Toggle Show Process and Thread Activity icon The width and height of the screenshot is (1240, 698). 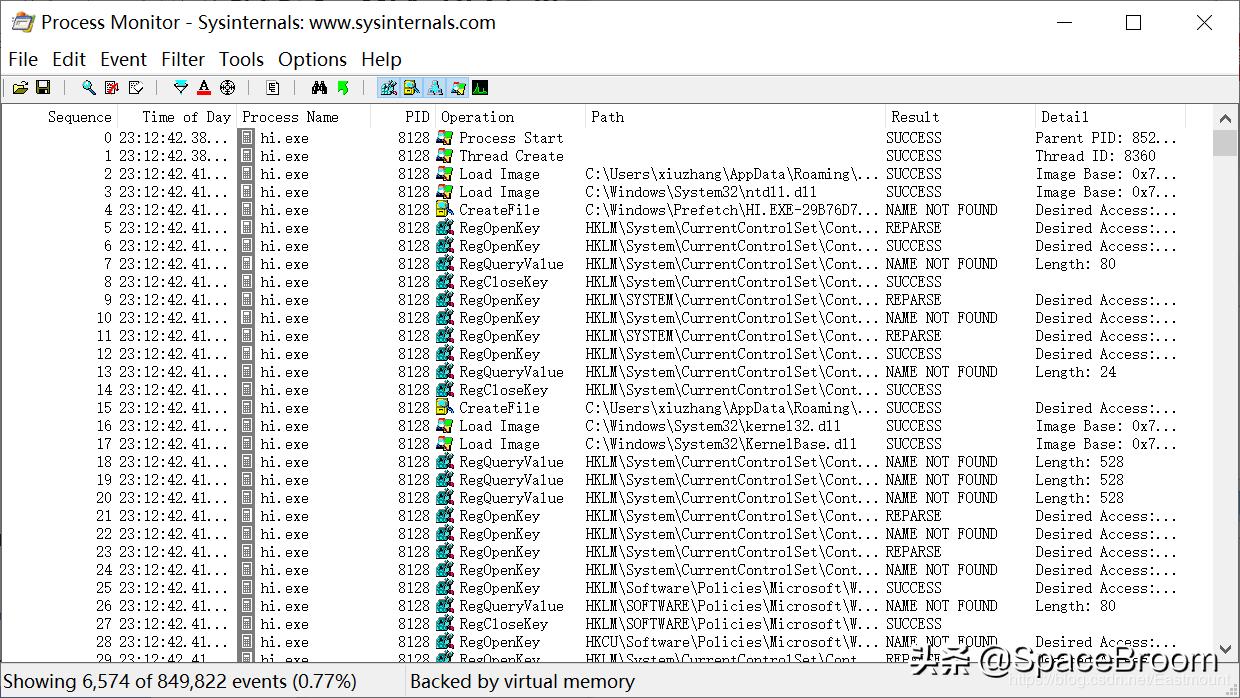click(458, 88)
